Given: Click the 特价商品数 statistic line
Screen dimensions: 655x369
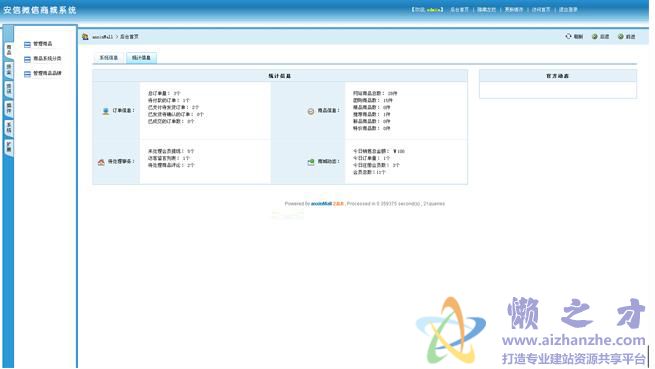Looking at the screenshot, I should 371,129.
